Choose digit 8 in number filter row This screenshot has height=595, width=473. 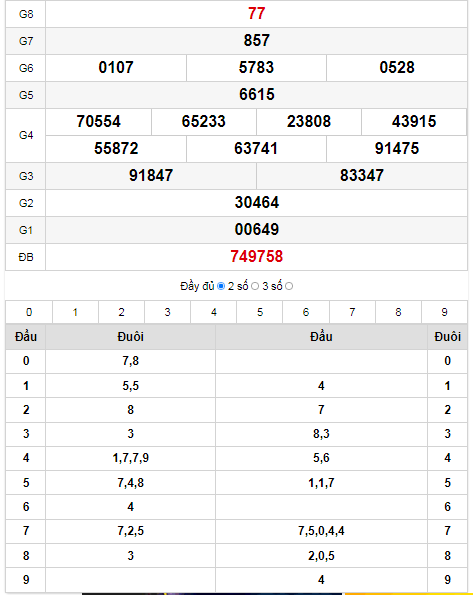tap(398, 312)
